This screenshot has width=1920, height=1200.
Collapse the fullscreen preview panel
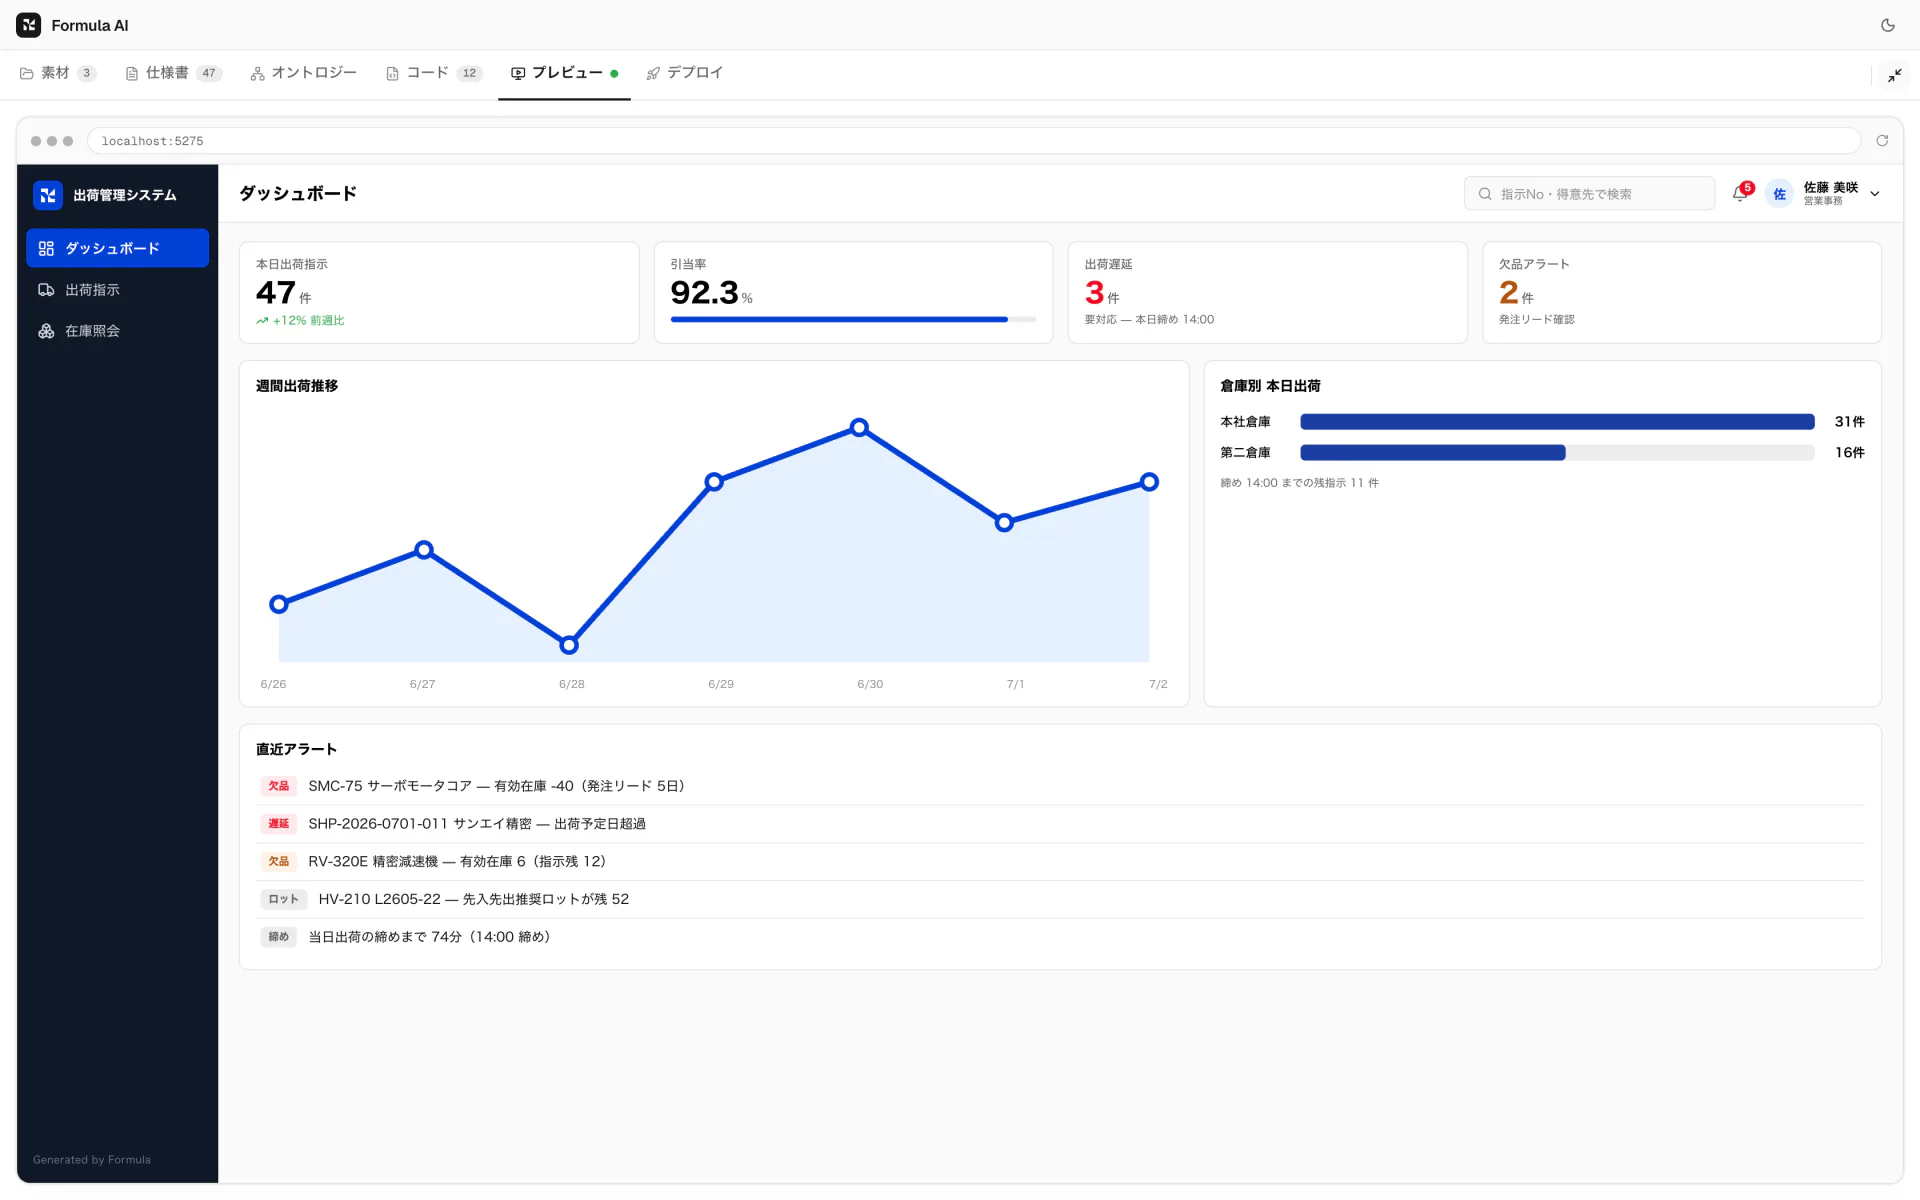pyautogui.click(x=1894, y=75)
